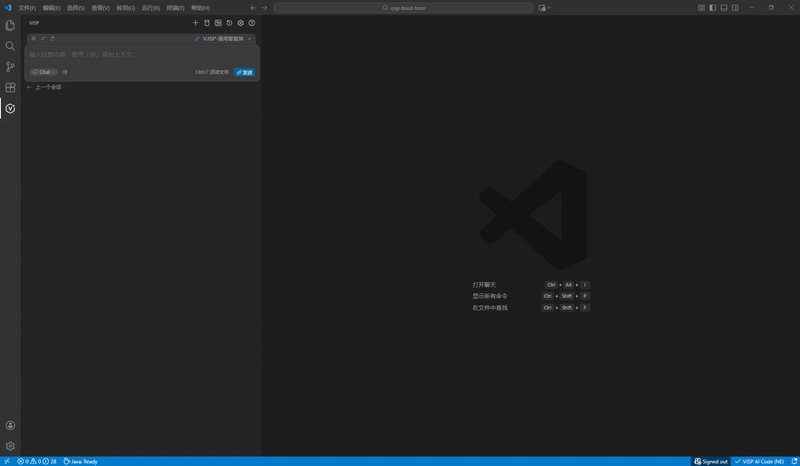800x466 pixels.
Task: Toggle secondary side bar visibility
Action: click(735, 8)
